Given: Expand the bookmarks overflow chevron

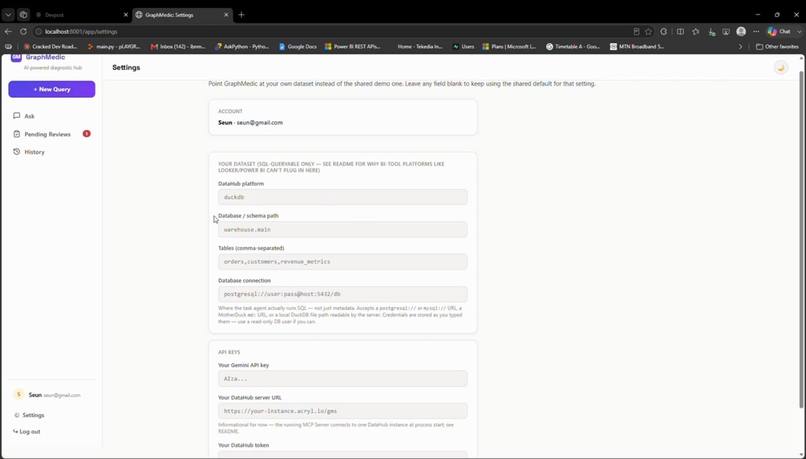Looking at the screenshot, I should 740,46.
